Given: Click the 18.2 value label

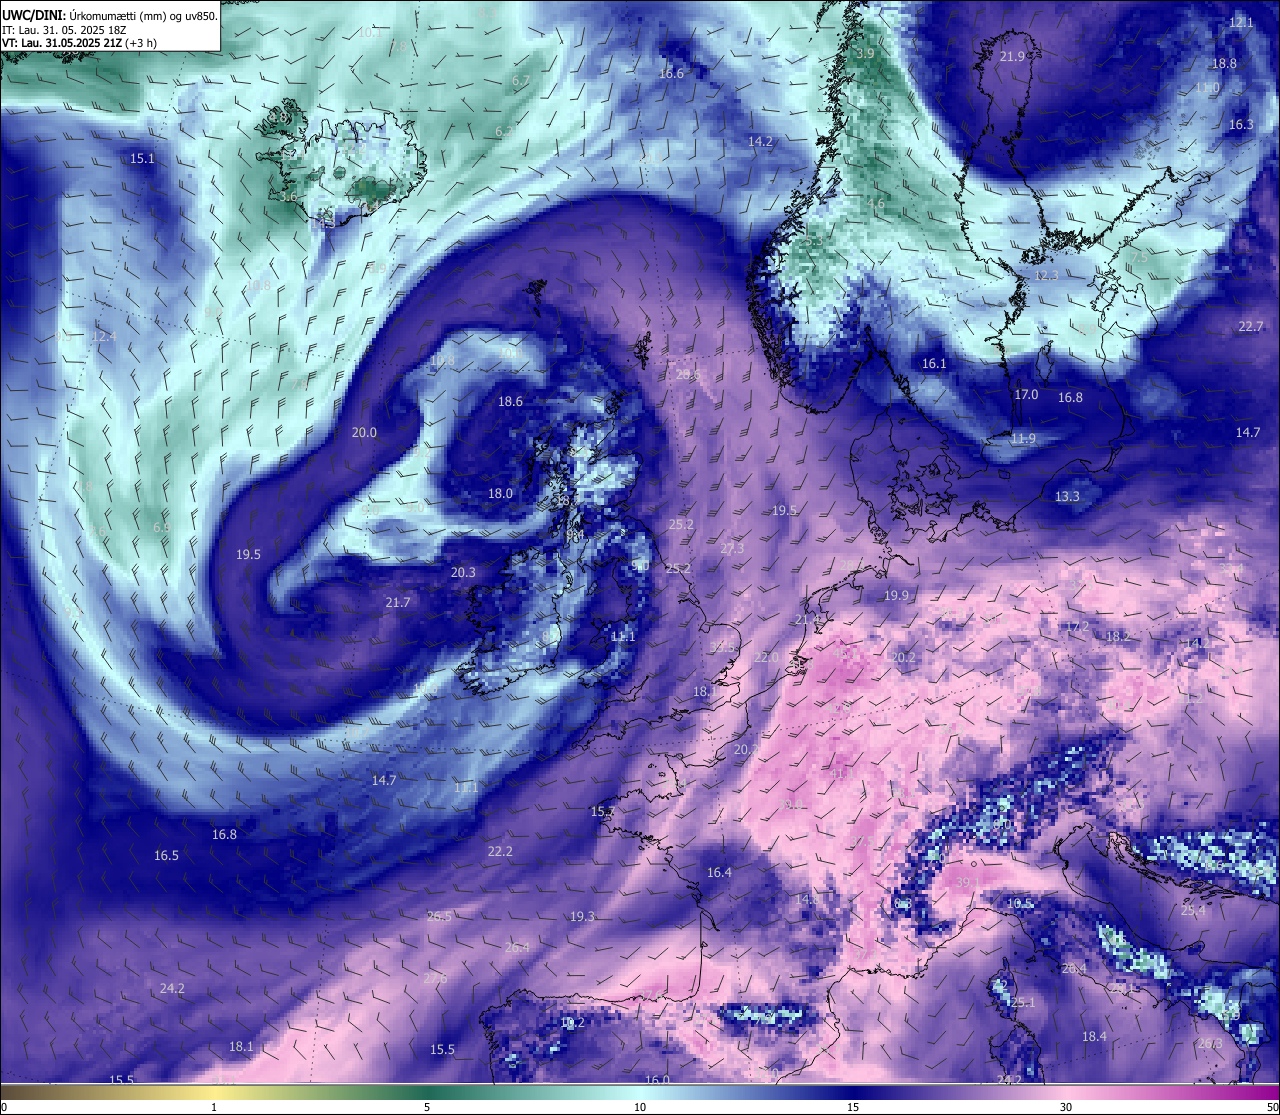Looking at the screenshot, I should 1117,637.
